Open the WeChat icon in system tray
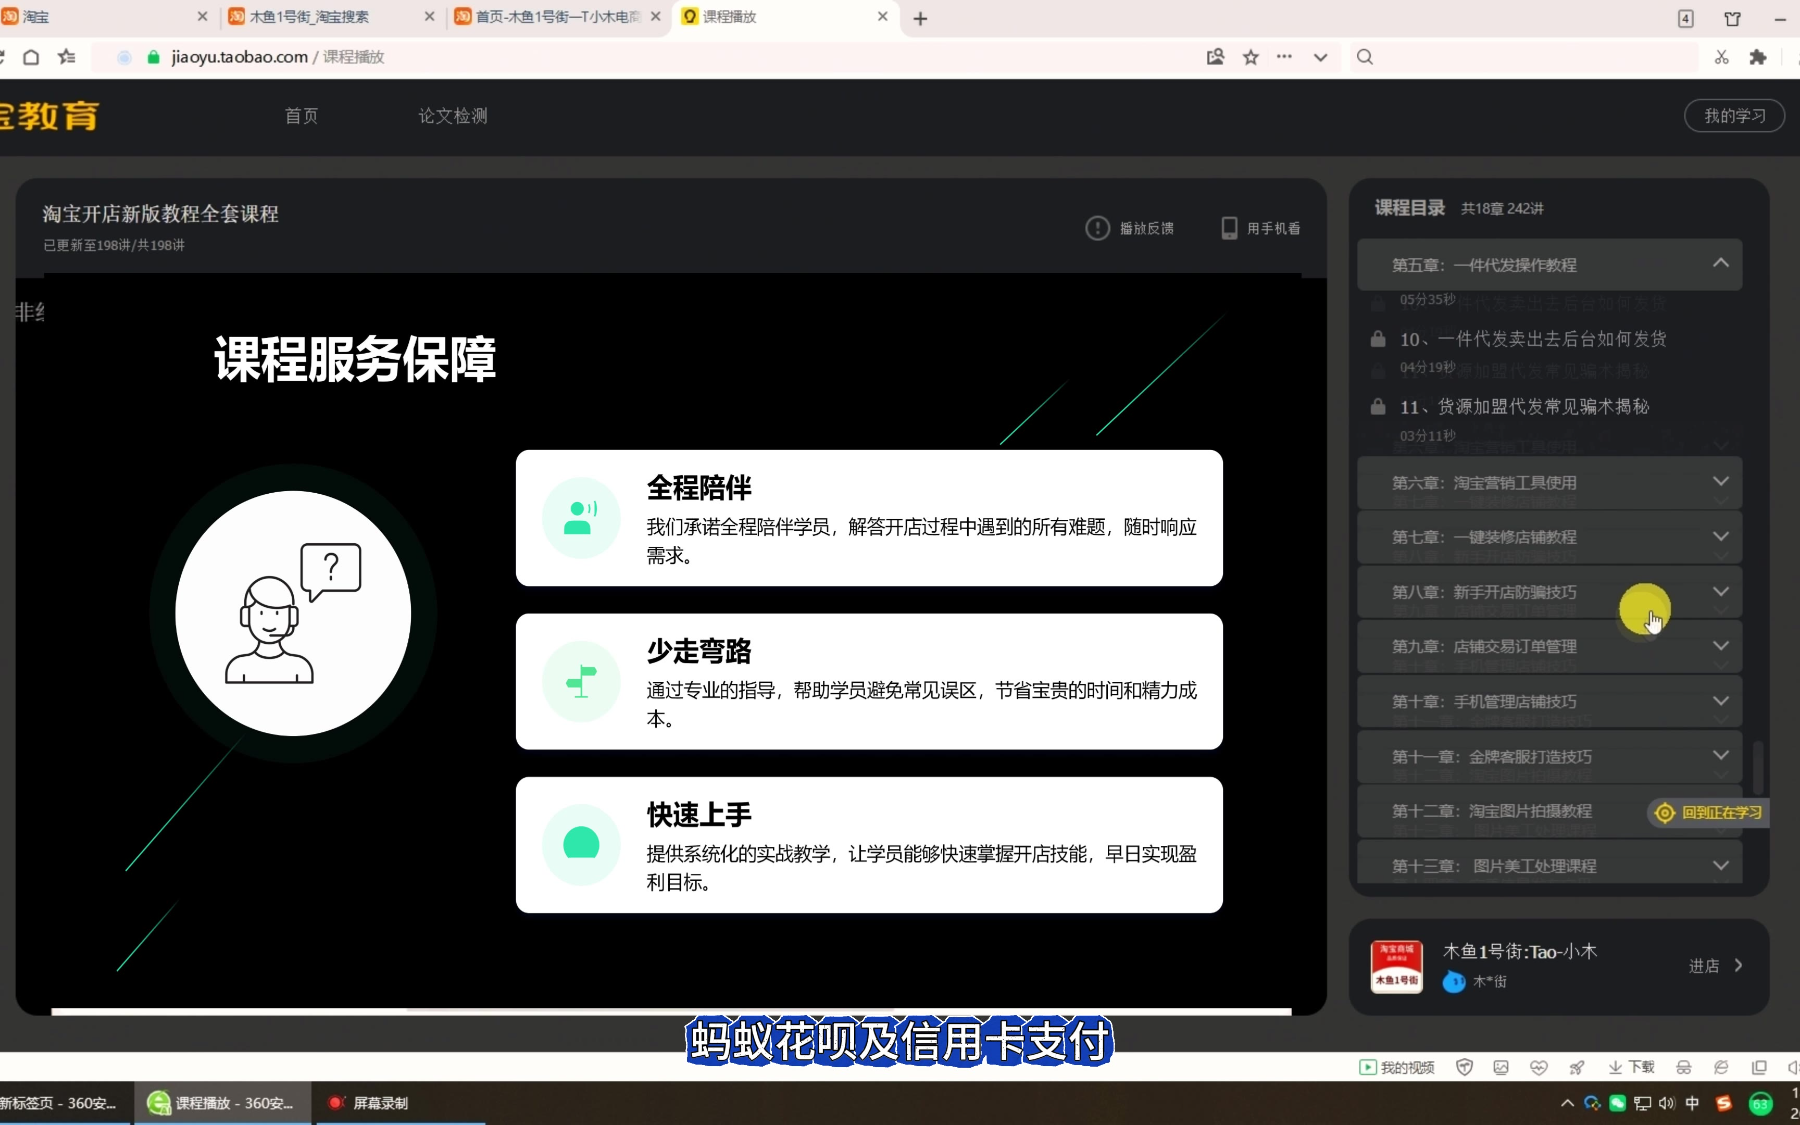 tap(1617, 1103)
